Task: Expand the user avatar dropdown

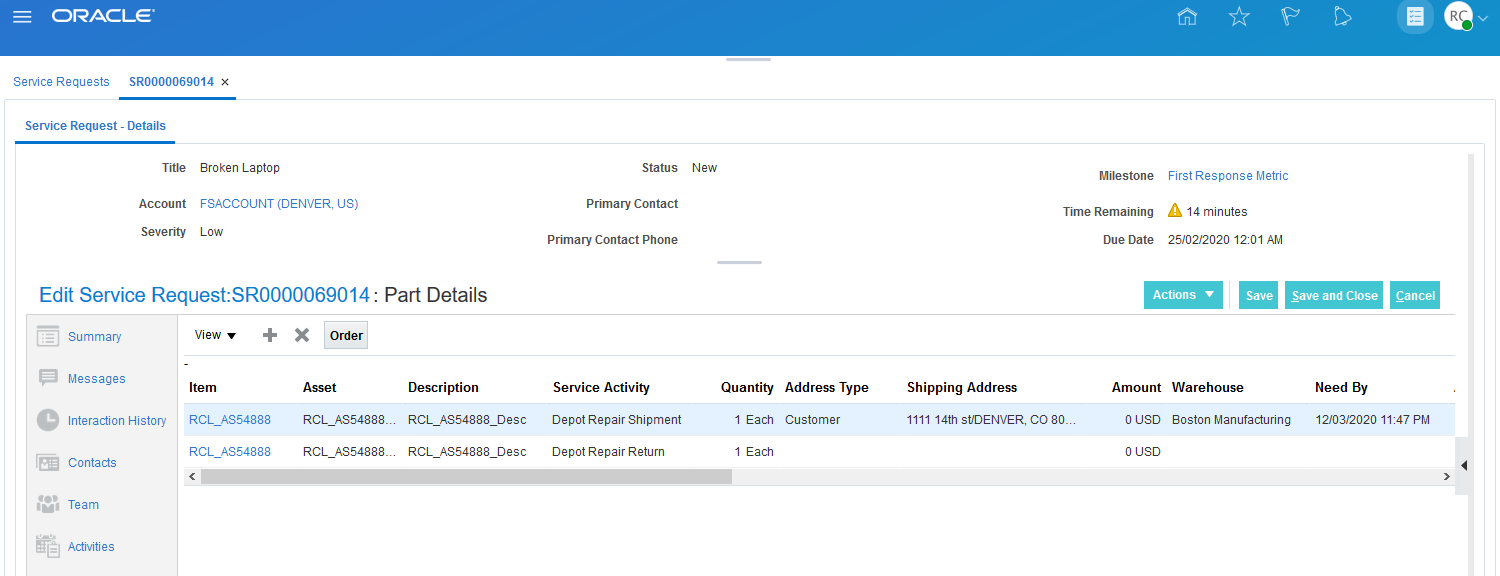Action: [1483, 16]
